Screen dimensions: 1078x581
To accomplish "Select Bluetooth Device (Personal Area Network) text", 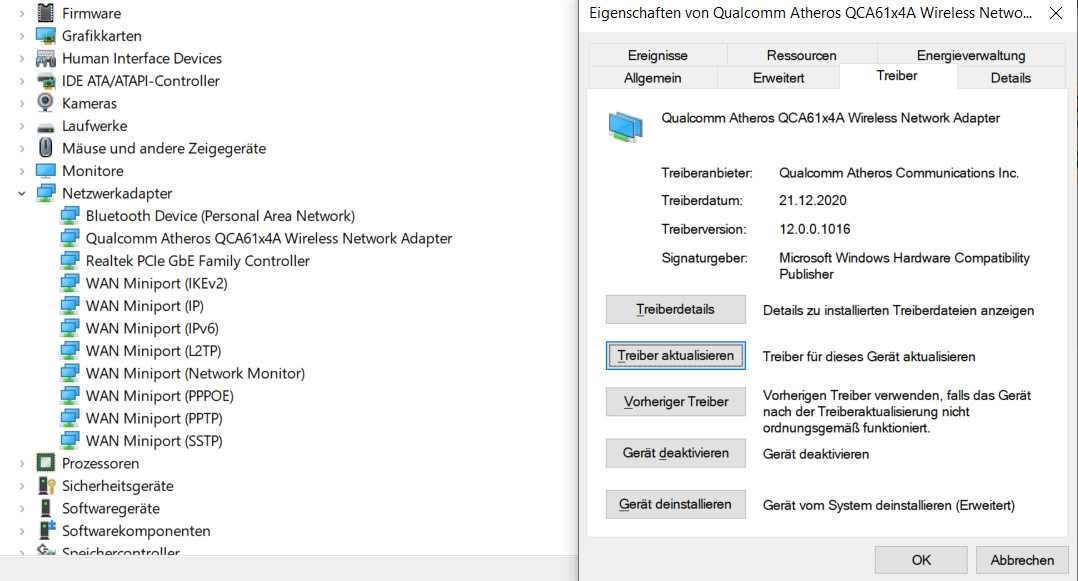I will (x=220, y=216).
